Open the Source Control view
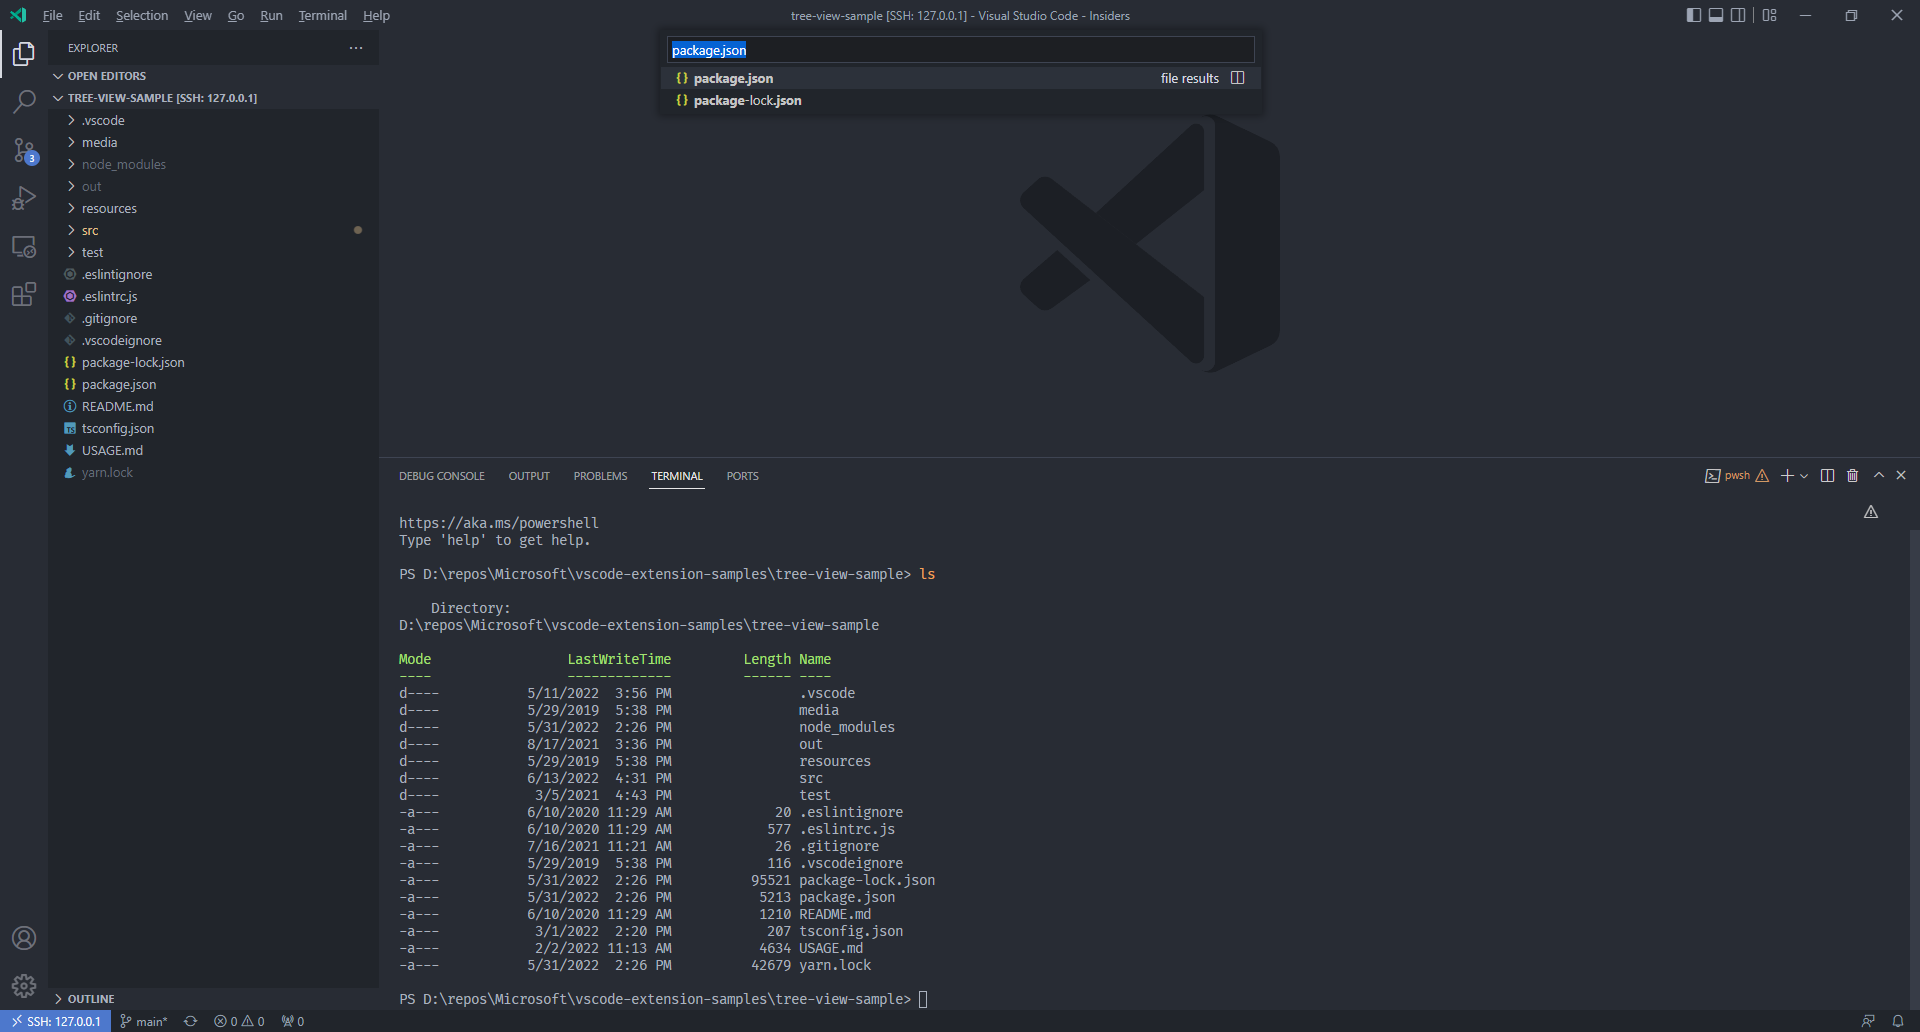 pyautogui.click(x=24, y=150)
